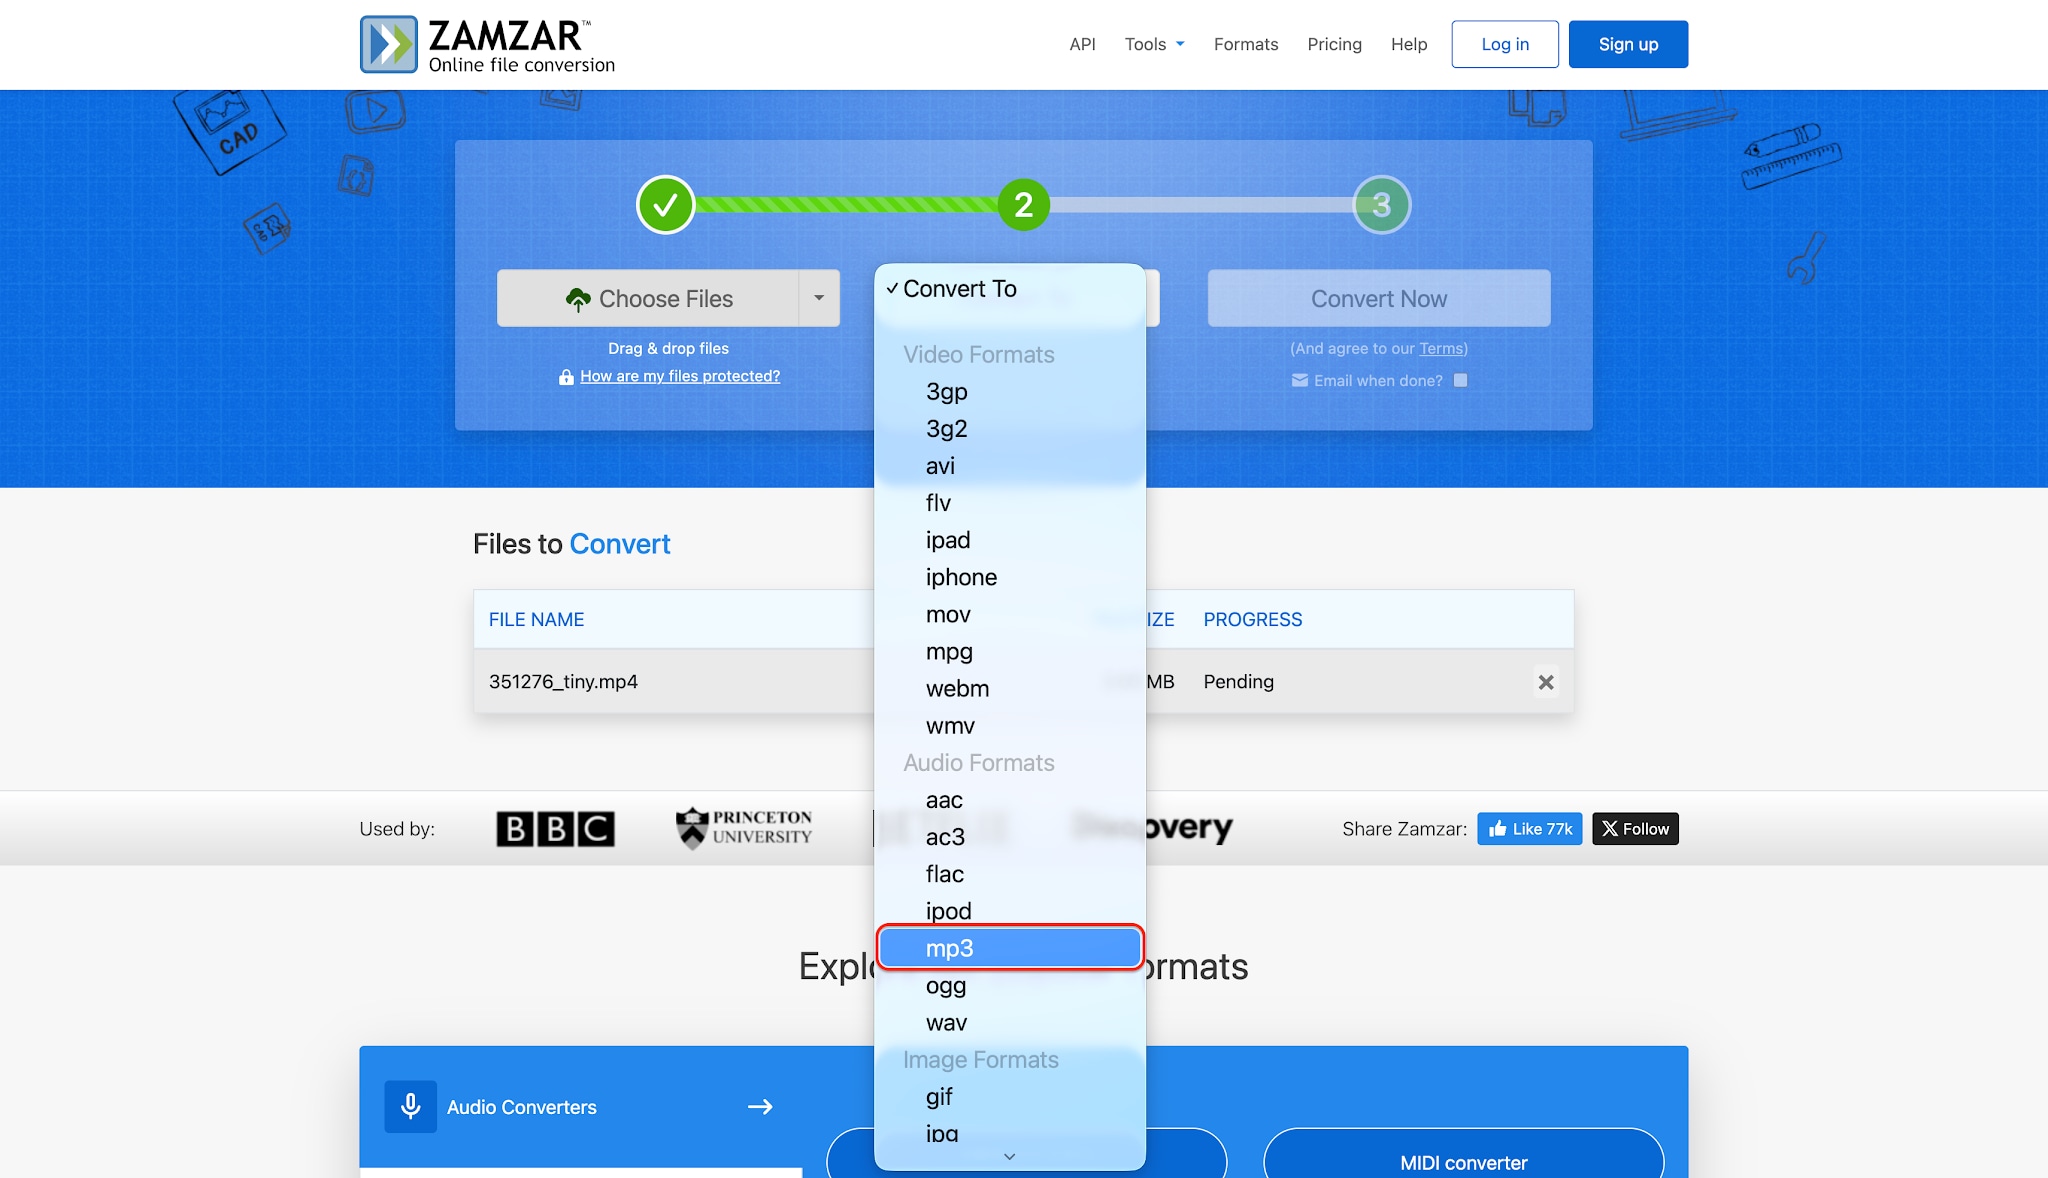This screenshot has width=2048, height=1178.
Task: Click the step 3 circle indicator
Action: point(1382,205)
